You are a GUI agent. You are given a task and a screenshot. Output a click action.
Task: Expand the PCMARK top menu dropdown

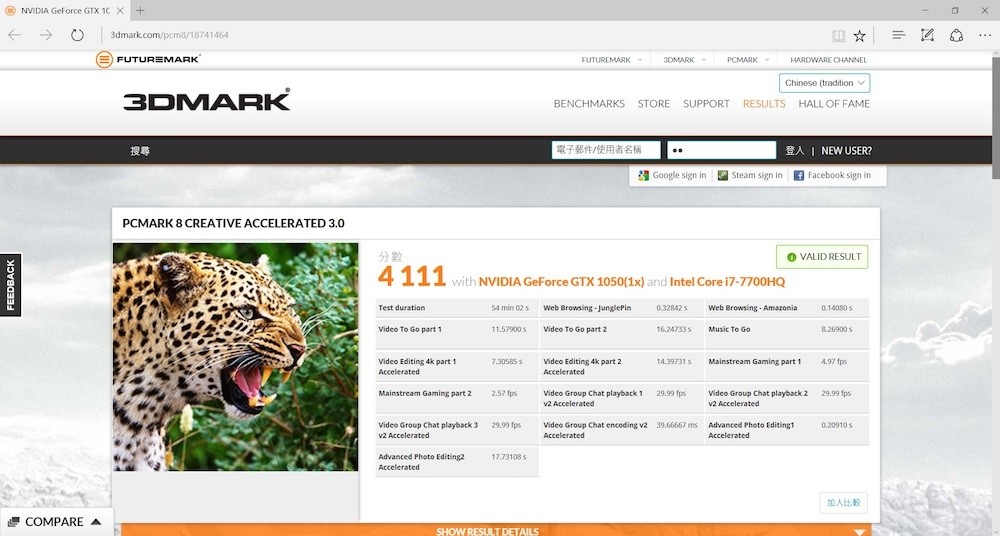tap(767, 60)
